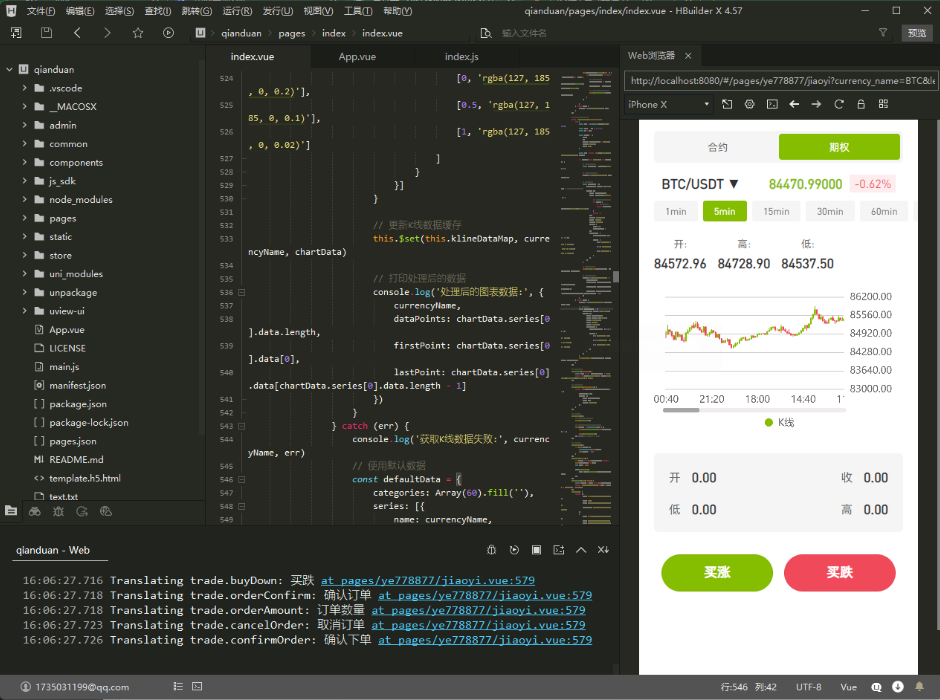
Task: Click the lock icon in browser toolbar
Action: click(x=861, y=104)
